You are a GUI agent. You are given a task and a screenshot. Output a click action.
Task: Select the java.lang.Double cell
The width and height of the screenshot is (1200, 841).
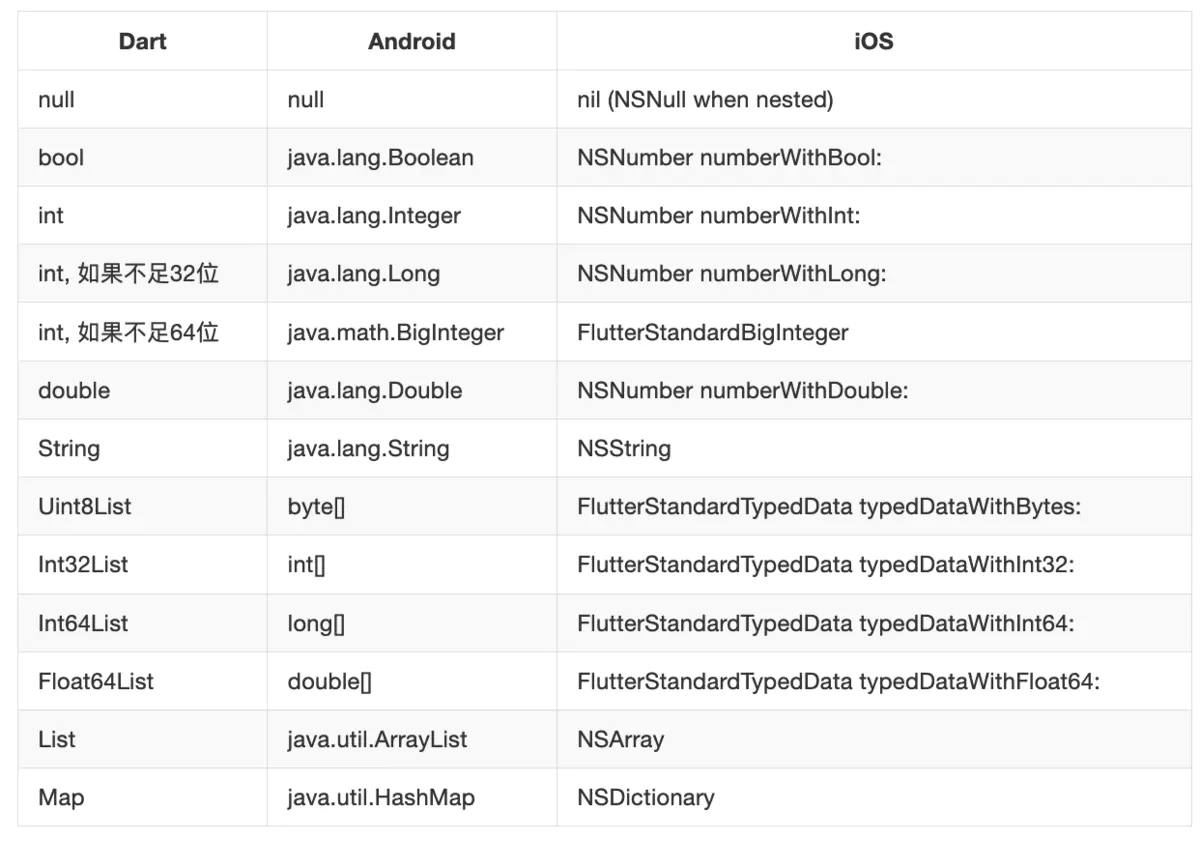(412, 390)
